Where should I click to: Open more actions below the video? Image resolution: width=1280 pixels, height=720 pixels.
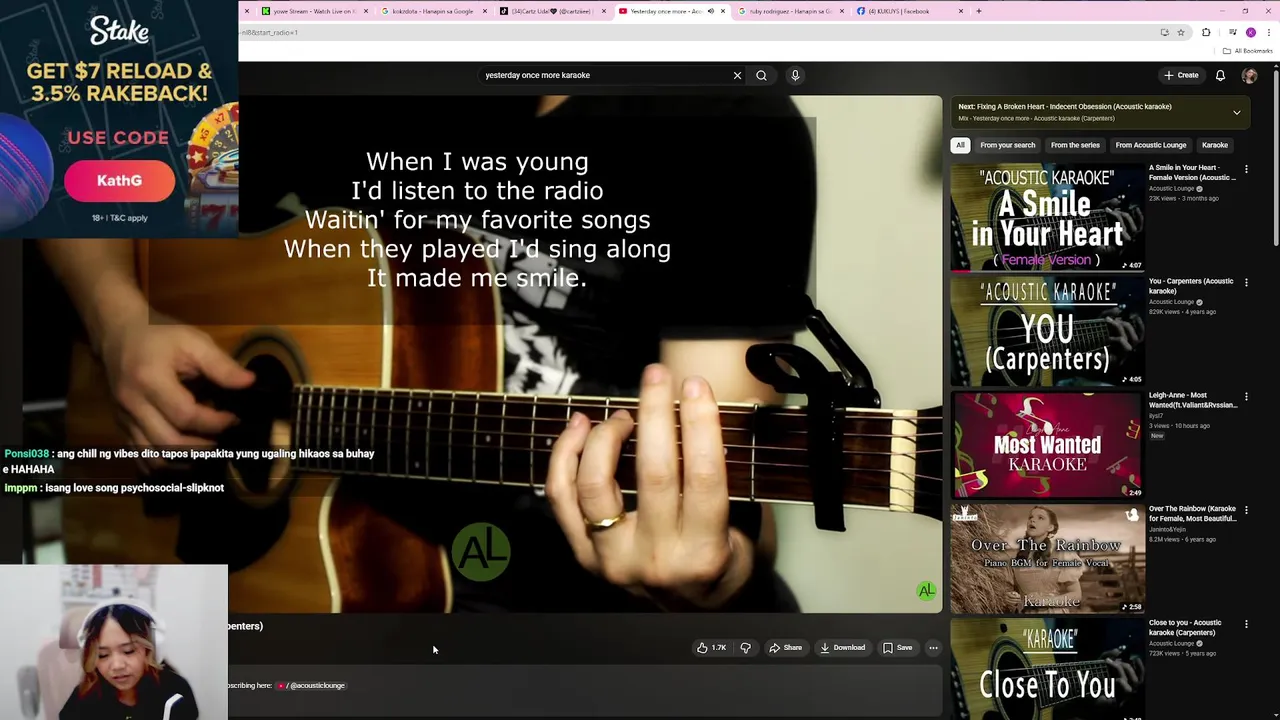tap(933, 648)
